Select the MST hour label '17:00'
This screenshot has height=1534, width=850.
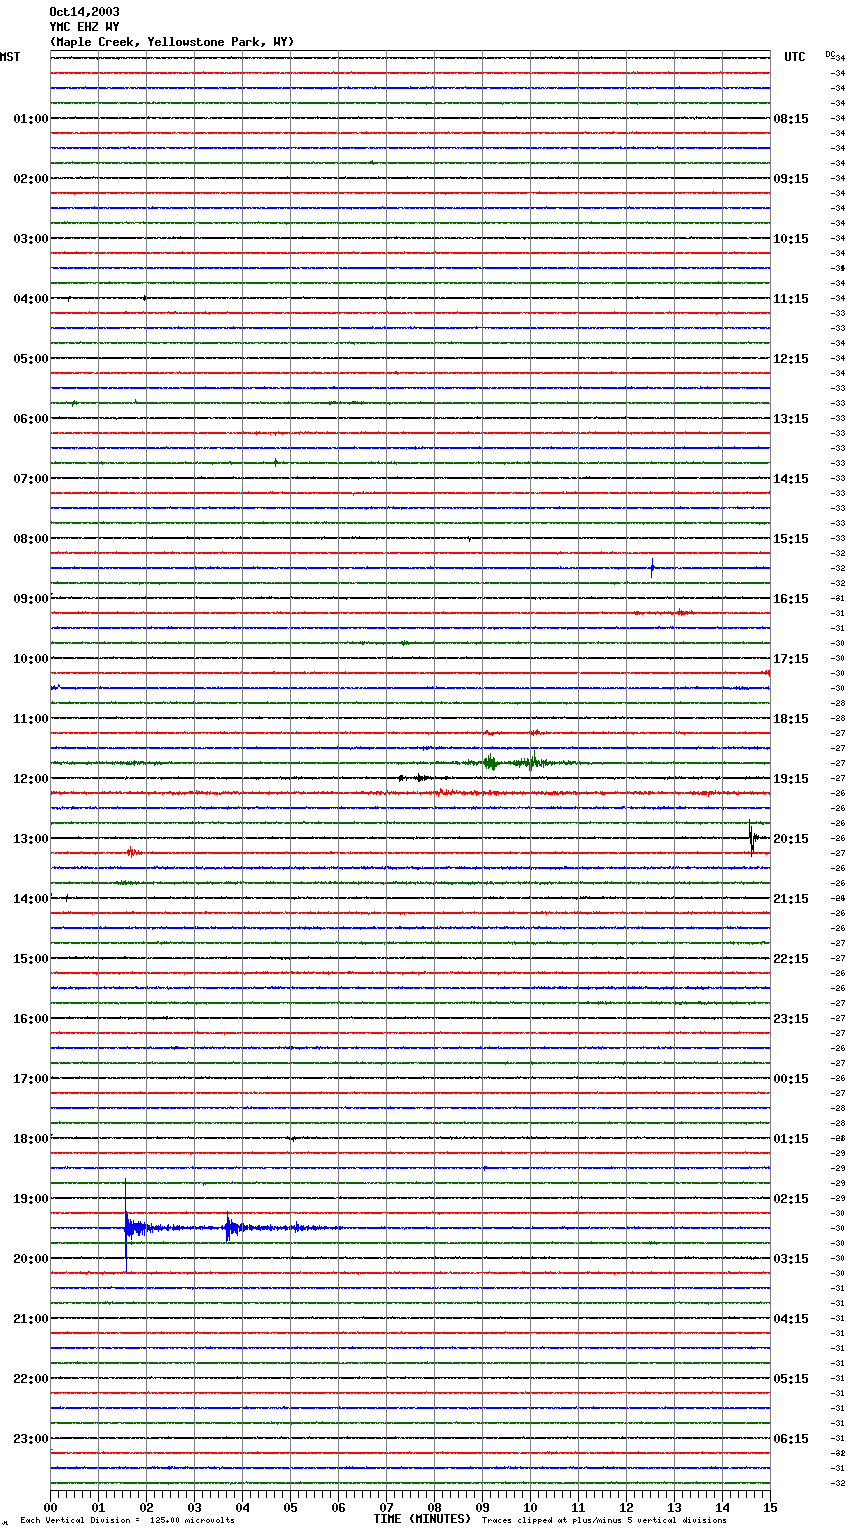[31, 1079]
